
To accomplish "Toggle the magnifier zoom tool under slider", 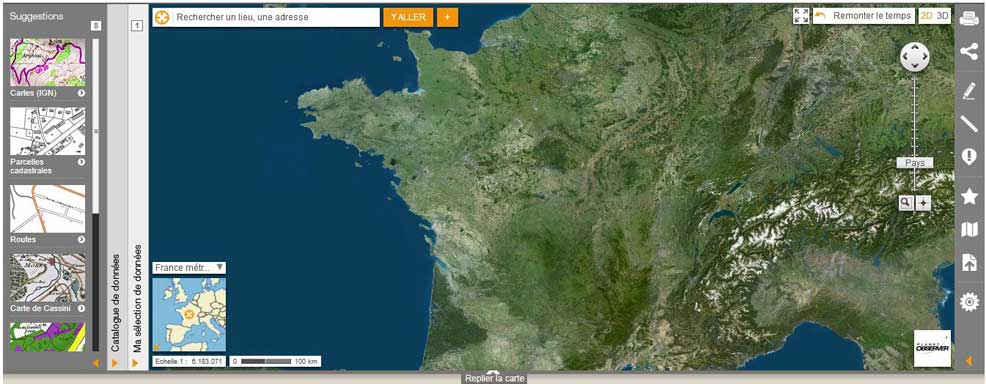I will pyautogui.click(x=906, y=202).
